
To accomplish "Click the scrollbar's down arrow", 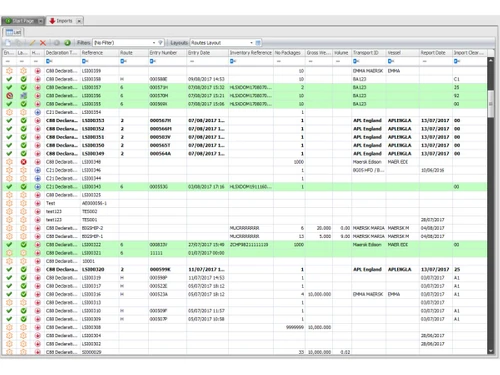I will click(491, 351).
